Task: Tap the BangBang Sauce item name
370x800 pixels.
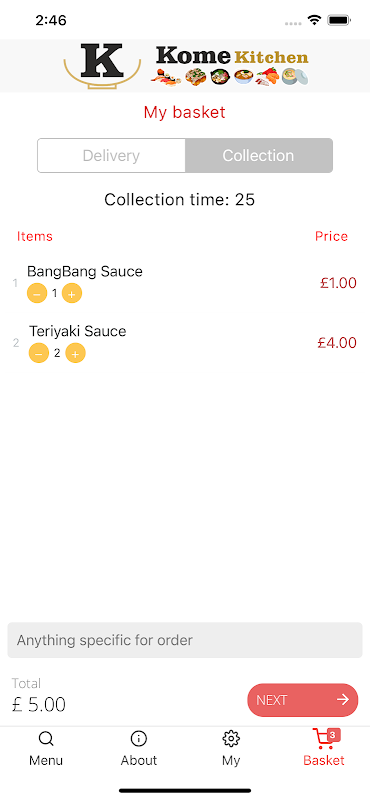Action: click(85, 271)
